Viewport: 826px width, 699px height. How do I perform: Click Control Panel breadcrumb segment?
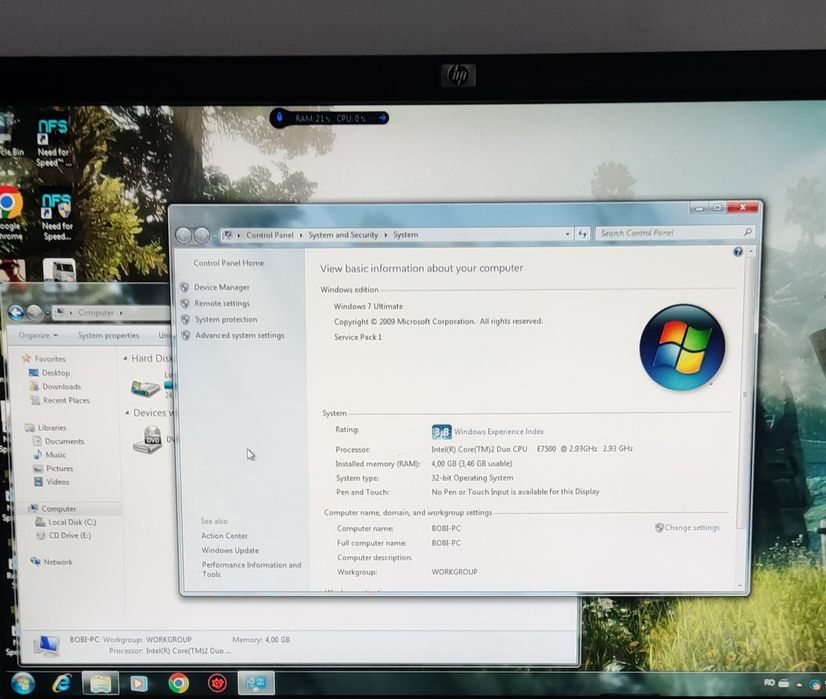coord(270,235)
